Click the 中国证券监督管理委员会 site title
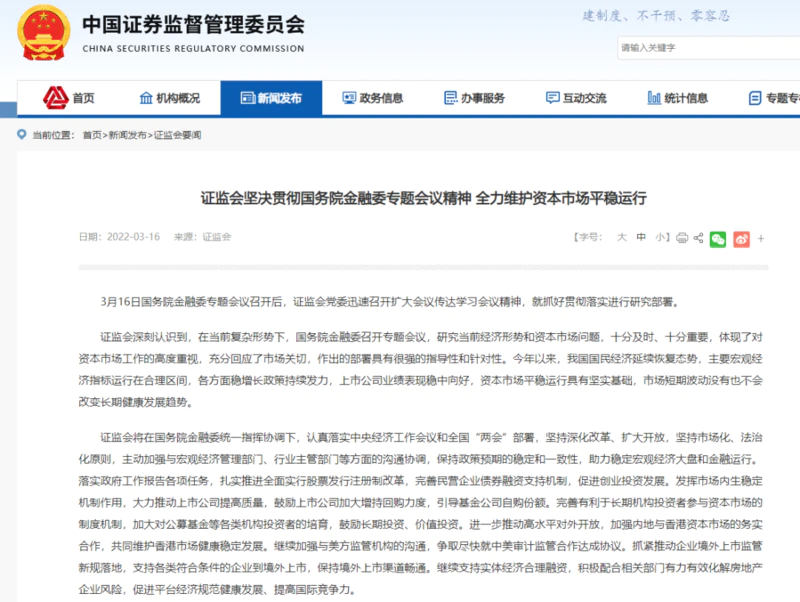Image resolution: width=800 pixels, height=602 pixels. pyautogui.click(x=193, y=24)
